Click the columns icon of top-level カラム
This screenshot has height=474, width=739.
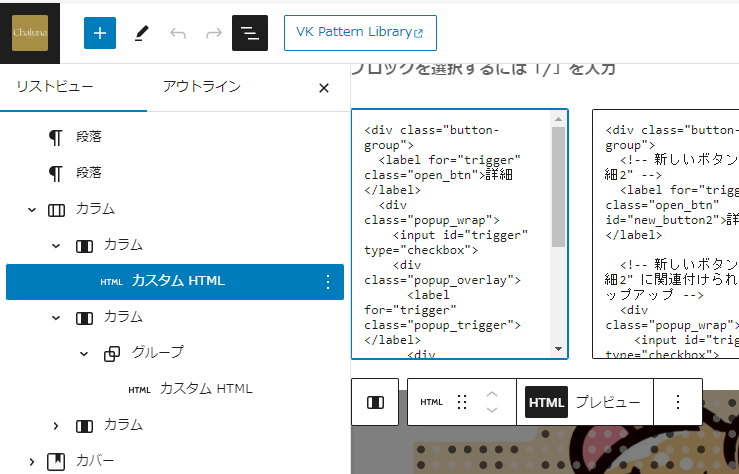pyautogui.click(x=57, y=210)
